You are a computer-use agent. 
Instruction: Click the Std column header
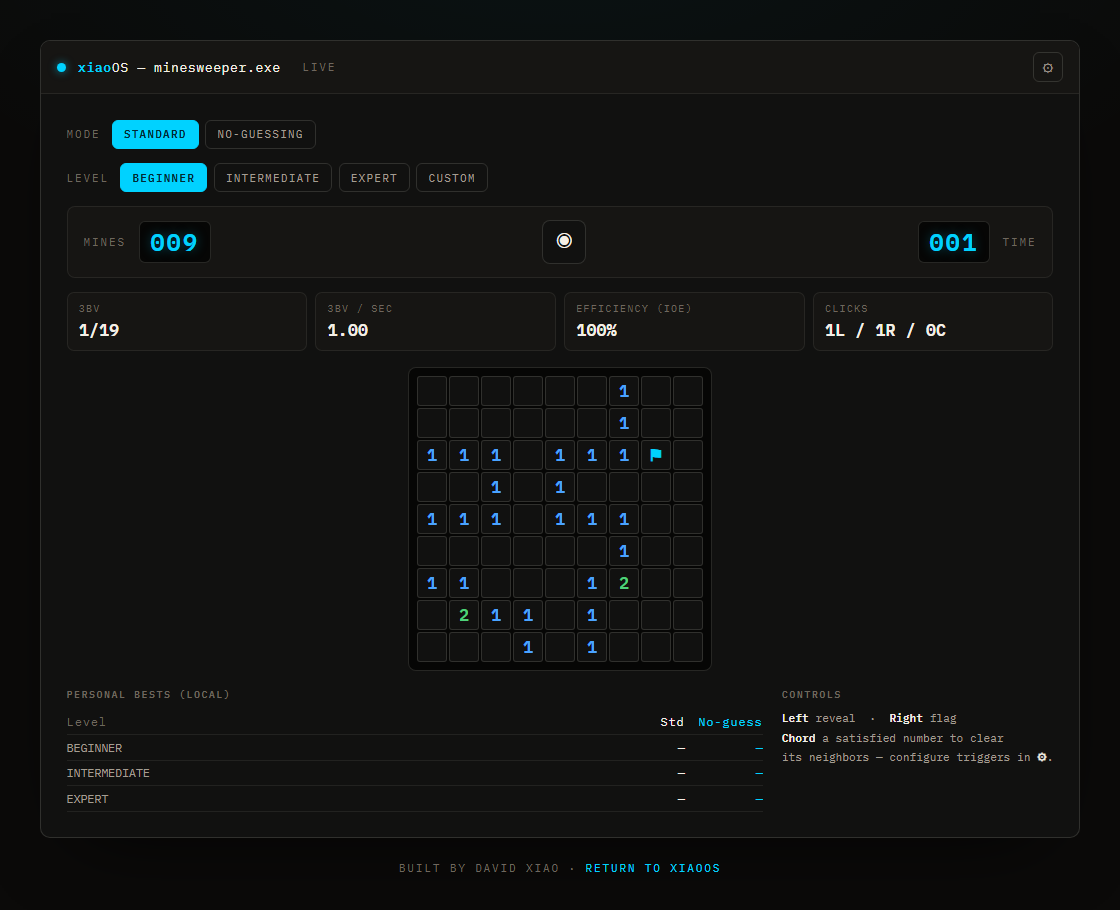pyautogui.click(x=671, y=722)
